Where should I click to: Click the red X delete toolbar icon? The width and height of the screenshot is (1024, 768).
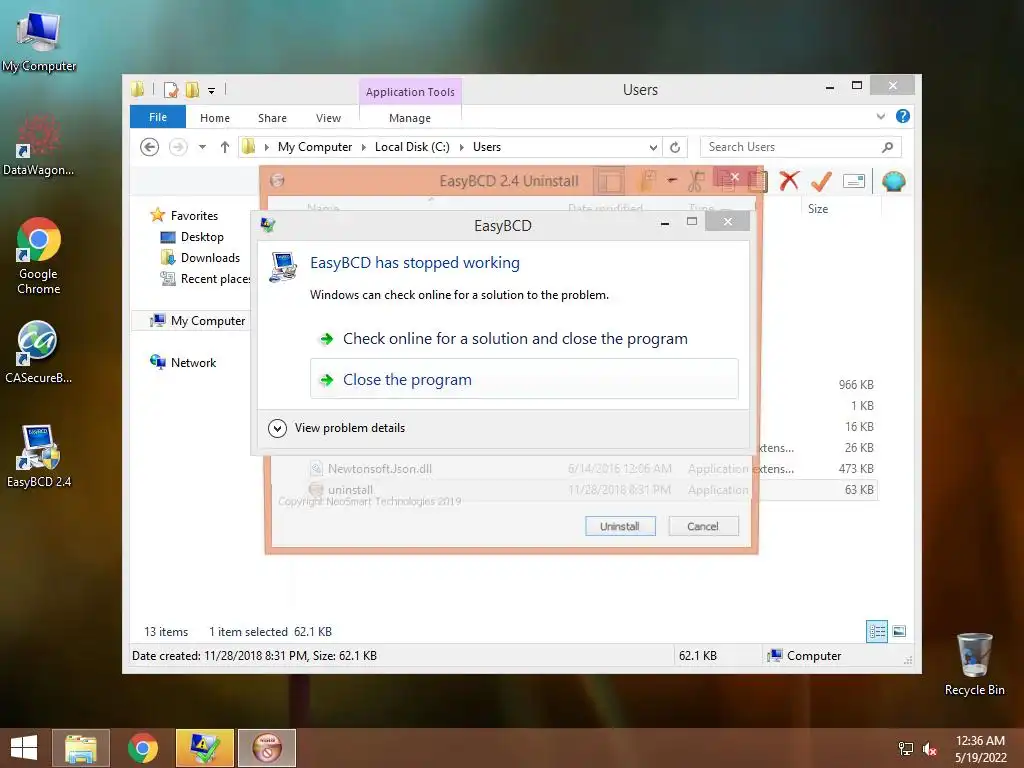pyautogui.click(x=789, y=181)
